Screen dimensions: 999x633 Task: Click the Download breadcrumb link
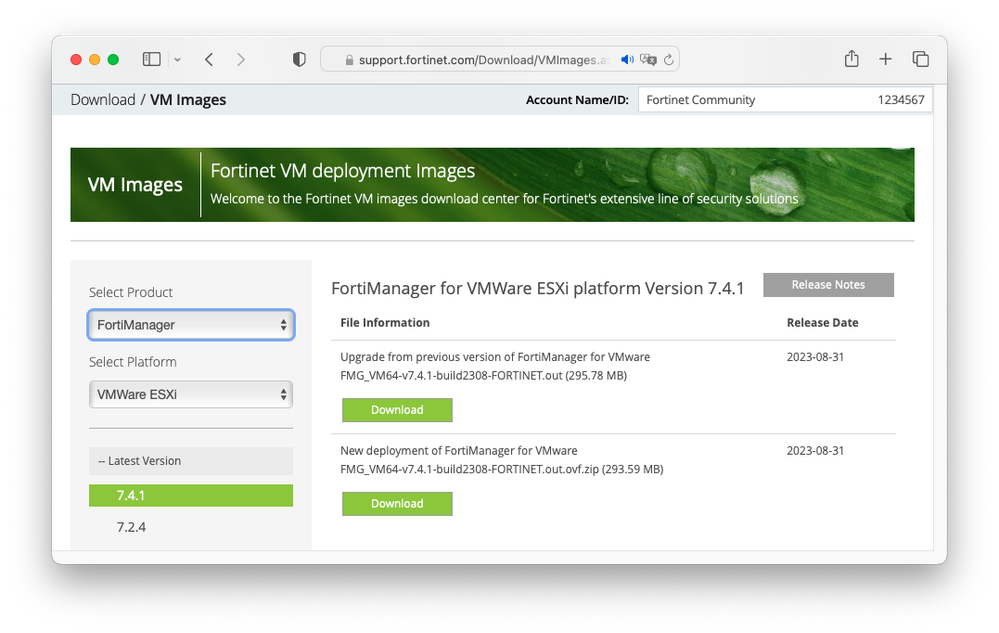point(103,100)
